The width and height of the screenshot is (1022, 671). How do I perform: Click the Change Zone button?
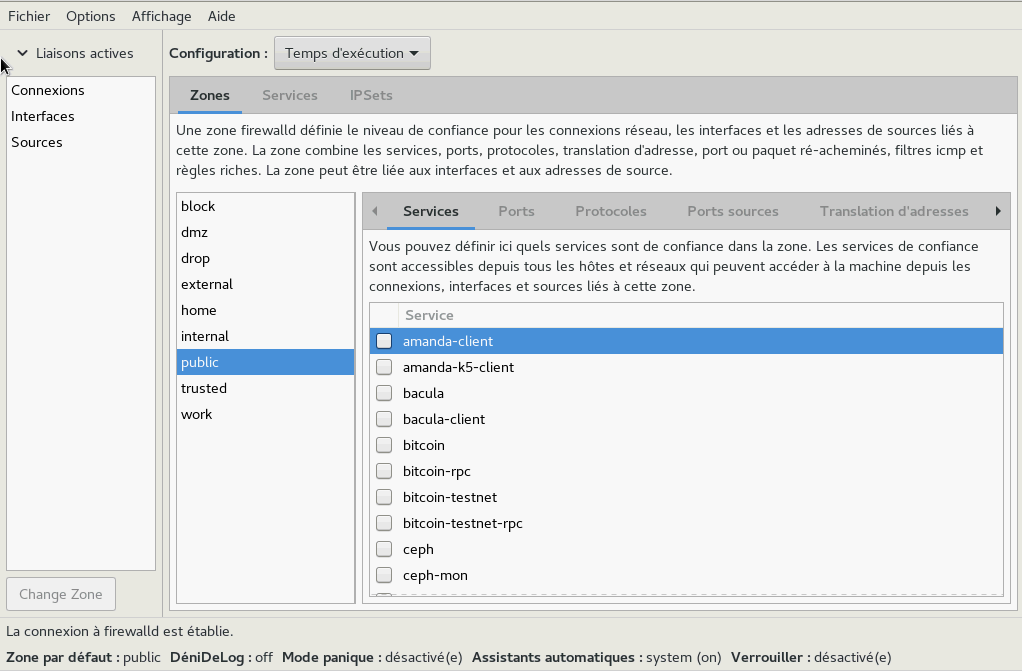[61, 594]
